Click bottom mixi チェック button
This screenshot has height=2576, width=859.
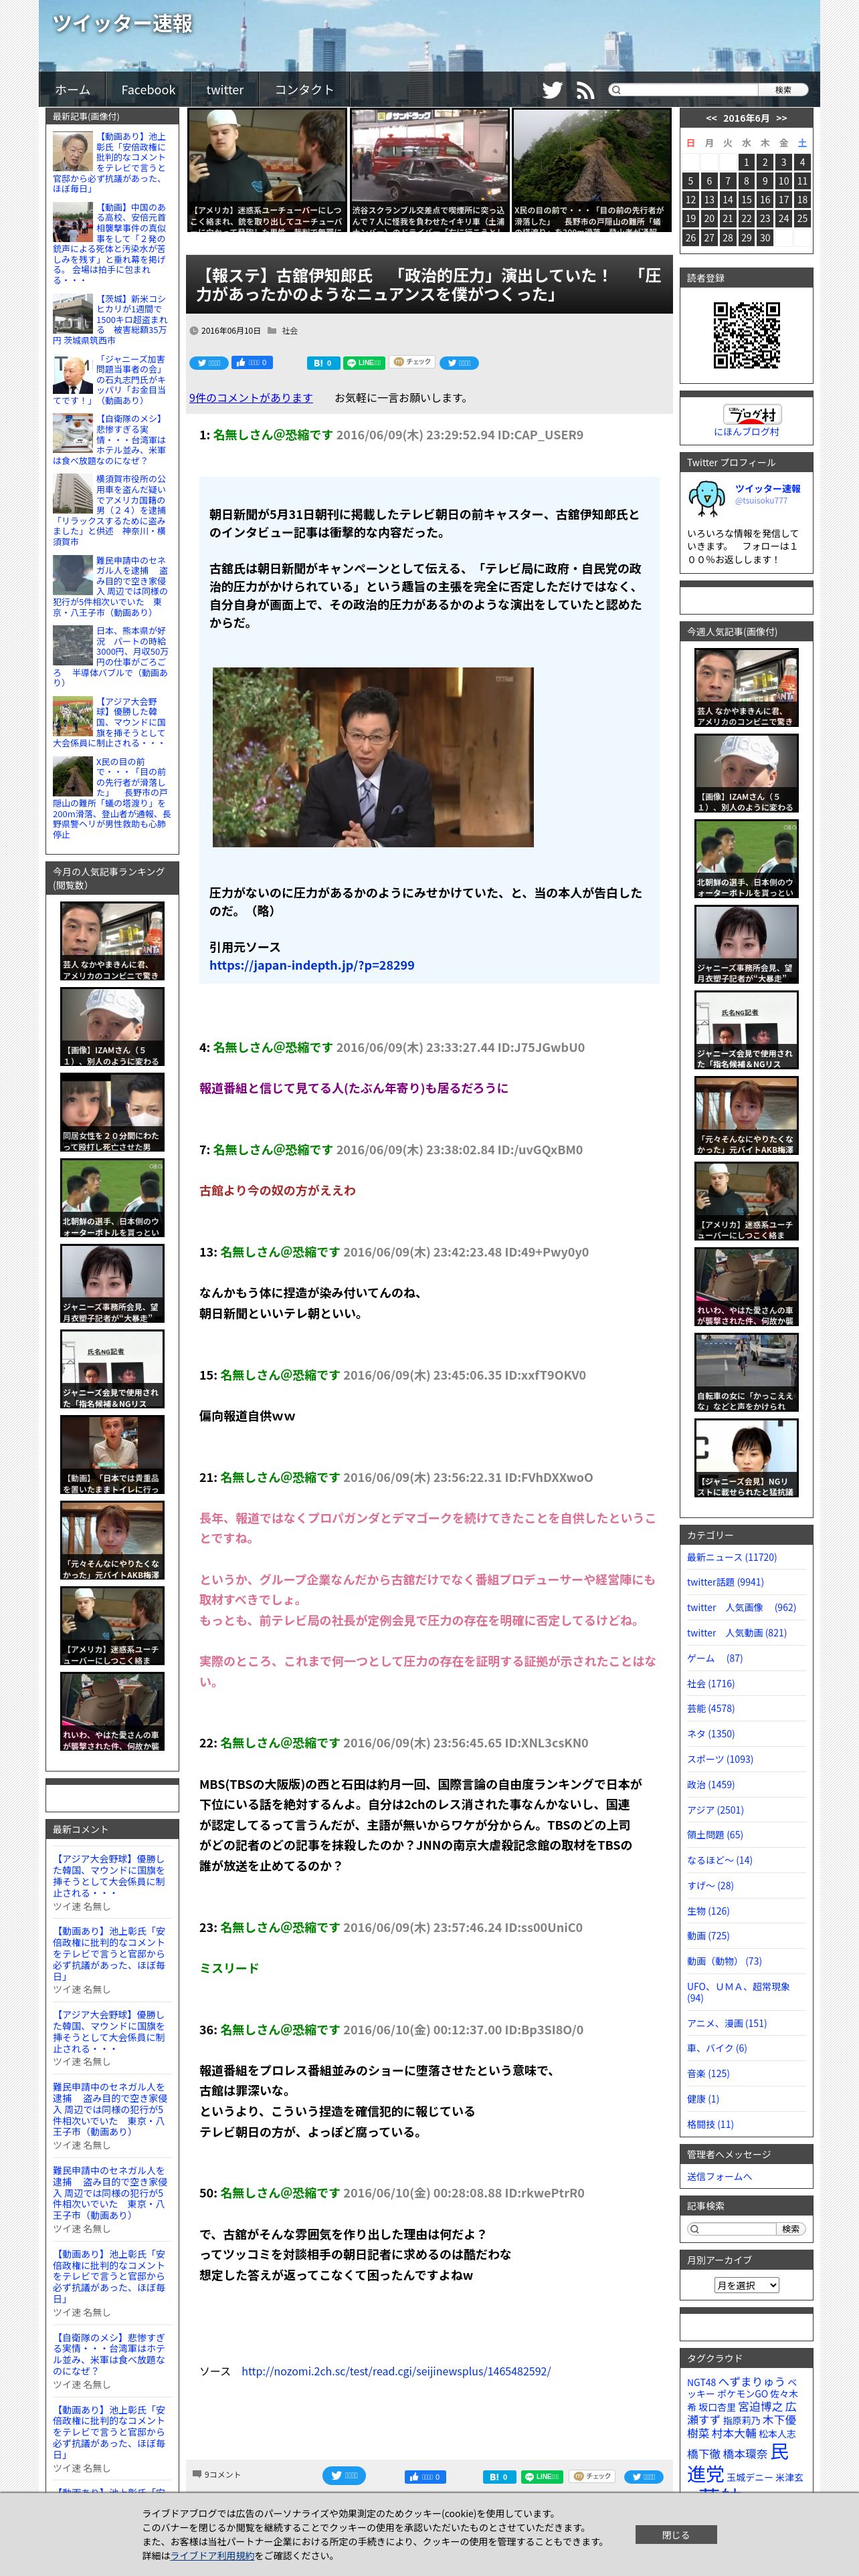tap(592, 2476)
